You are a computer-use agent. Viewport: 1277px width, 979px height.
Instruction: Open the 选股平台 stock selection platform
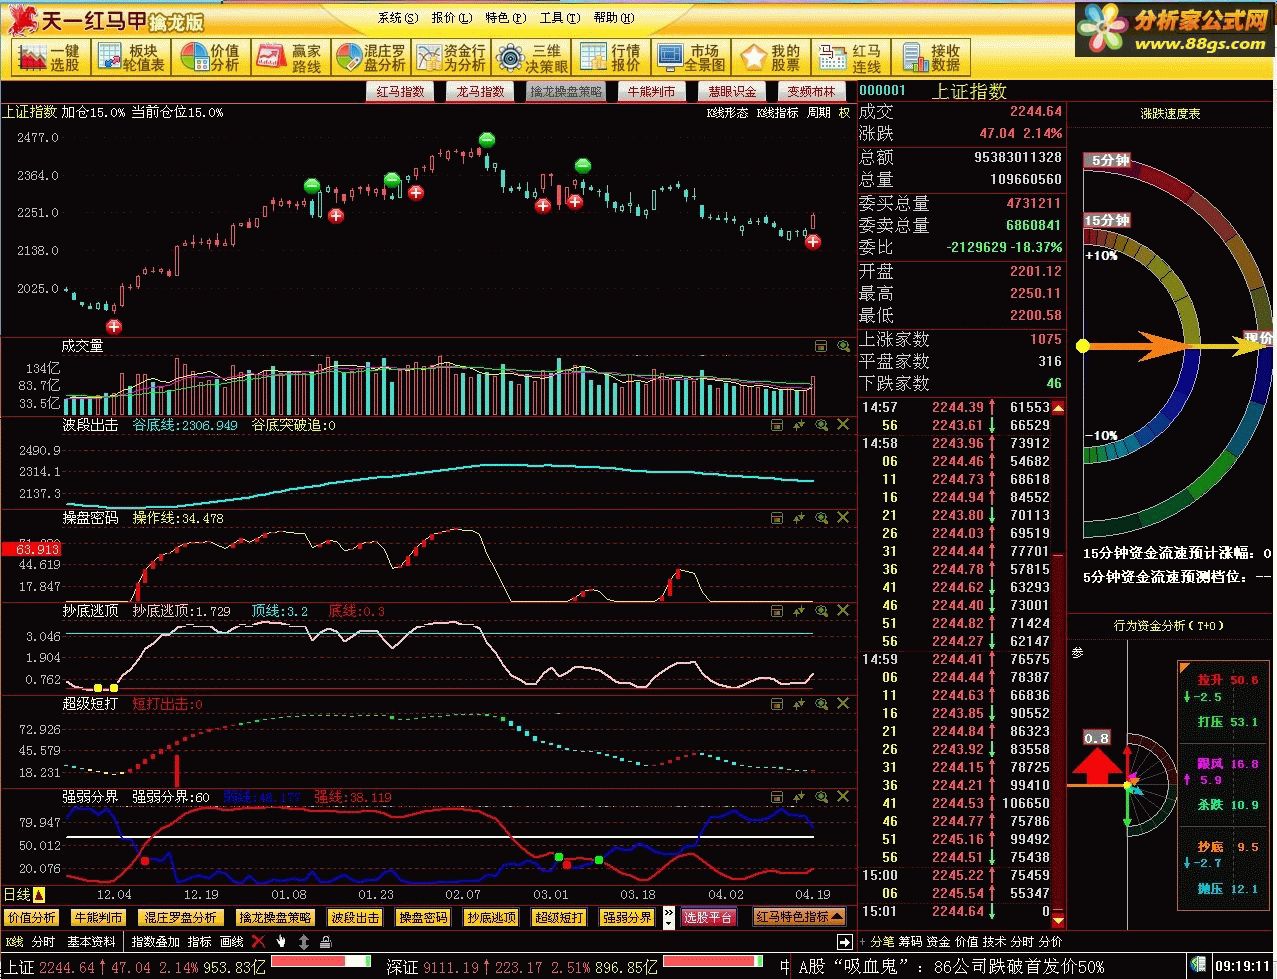709,917
